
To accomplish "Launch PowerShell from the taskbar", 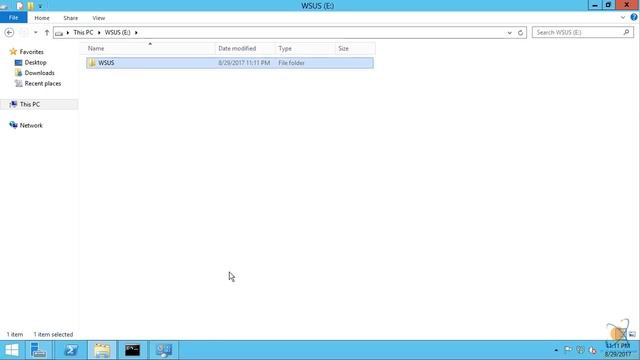I will click(71, 350).
